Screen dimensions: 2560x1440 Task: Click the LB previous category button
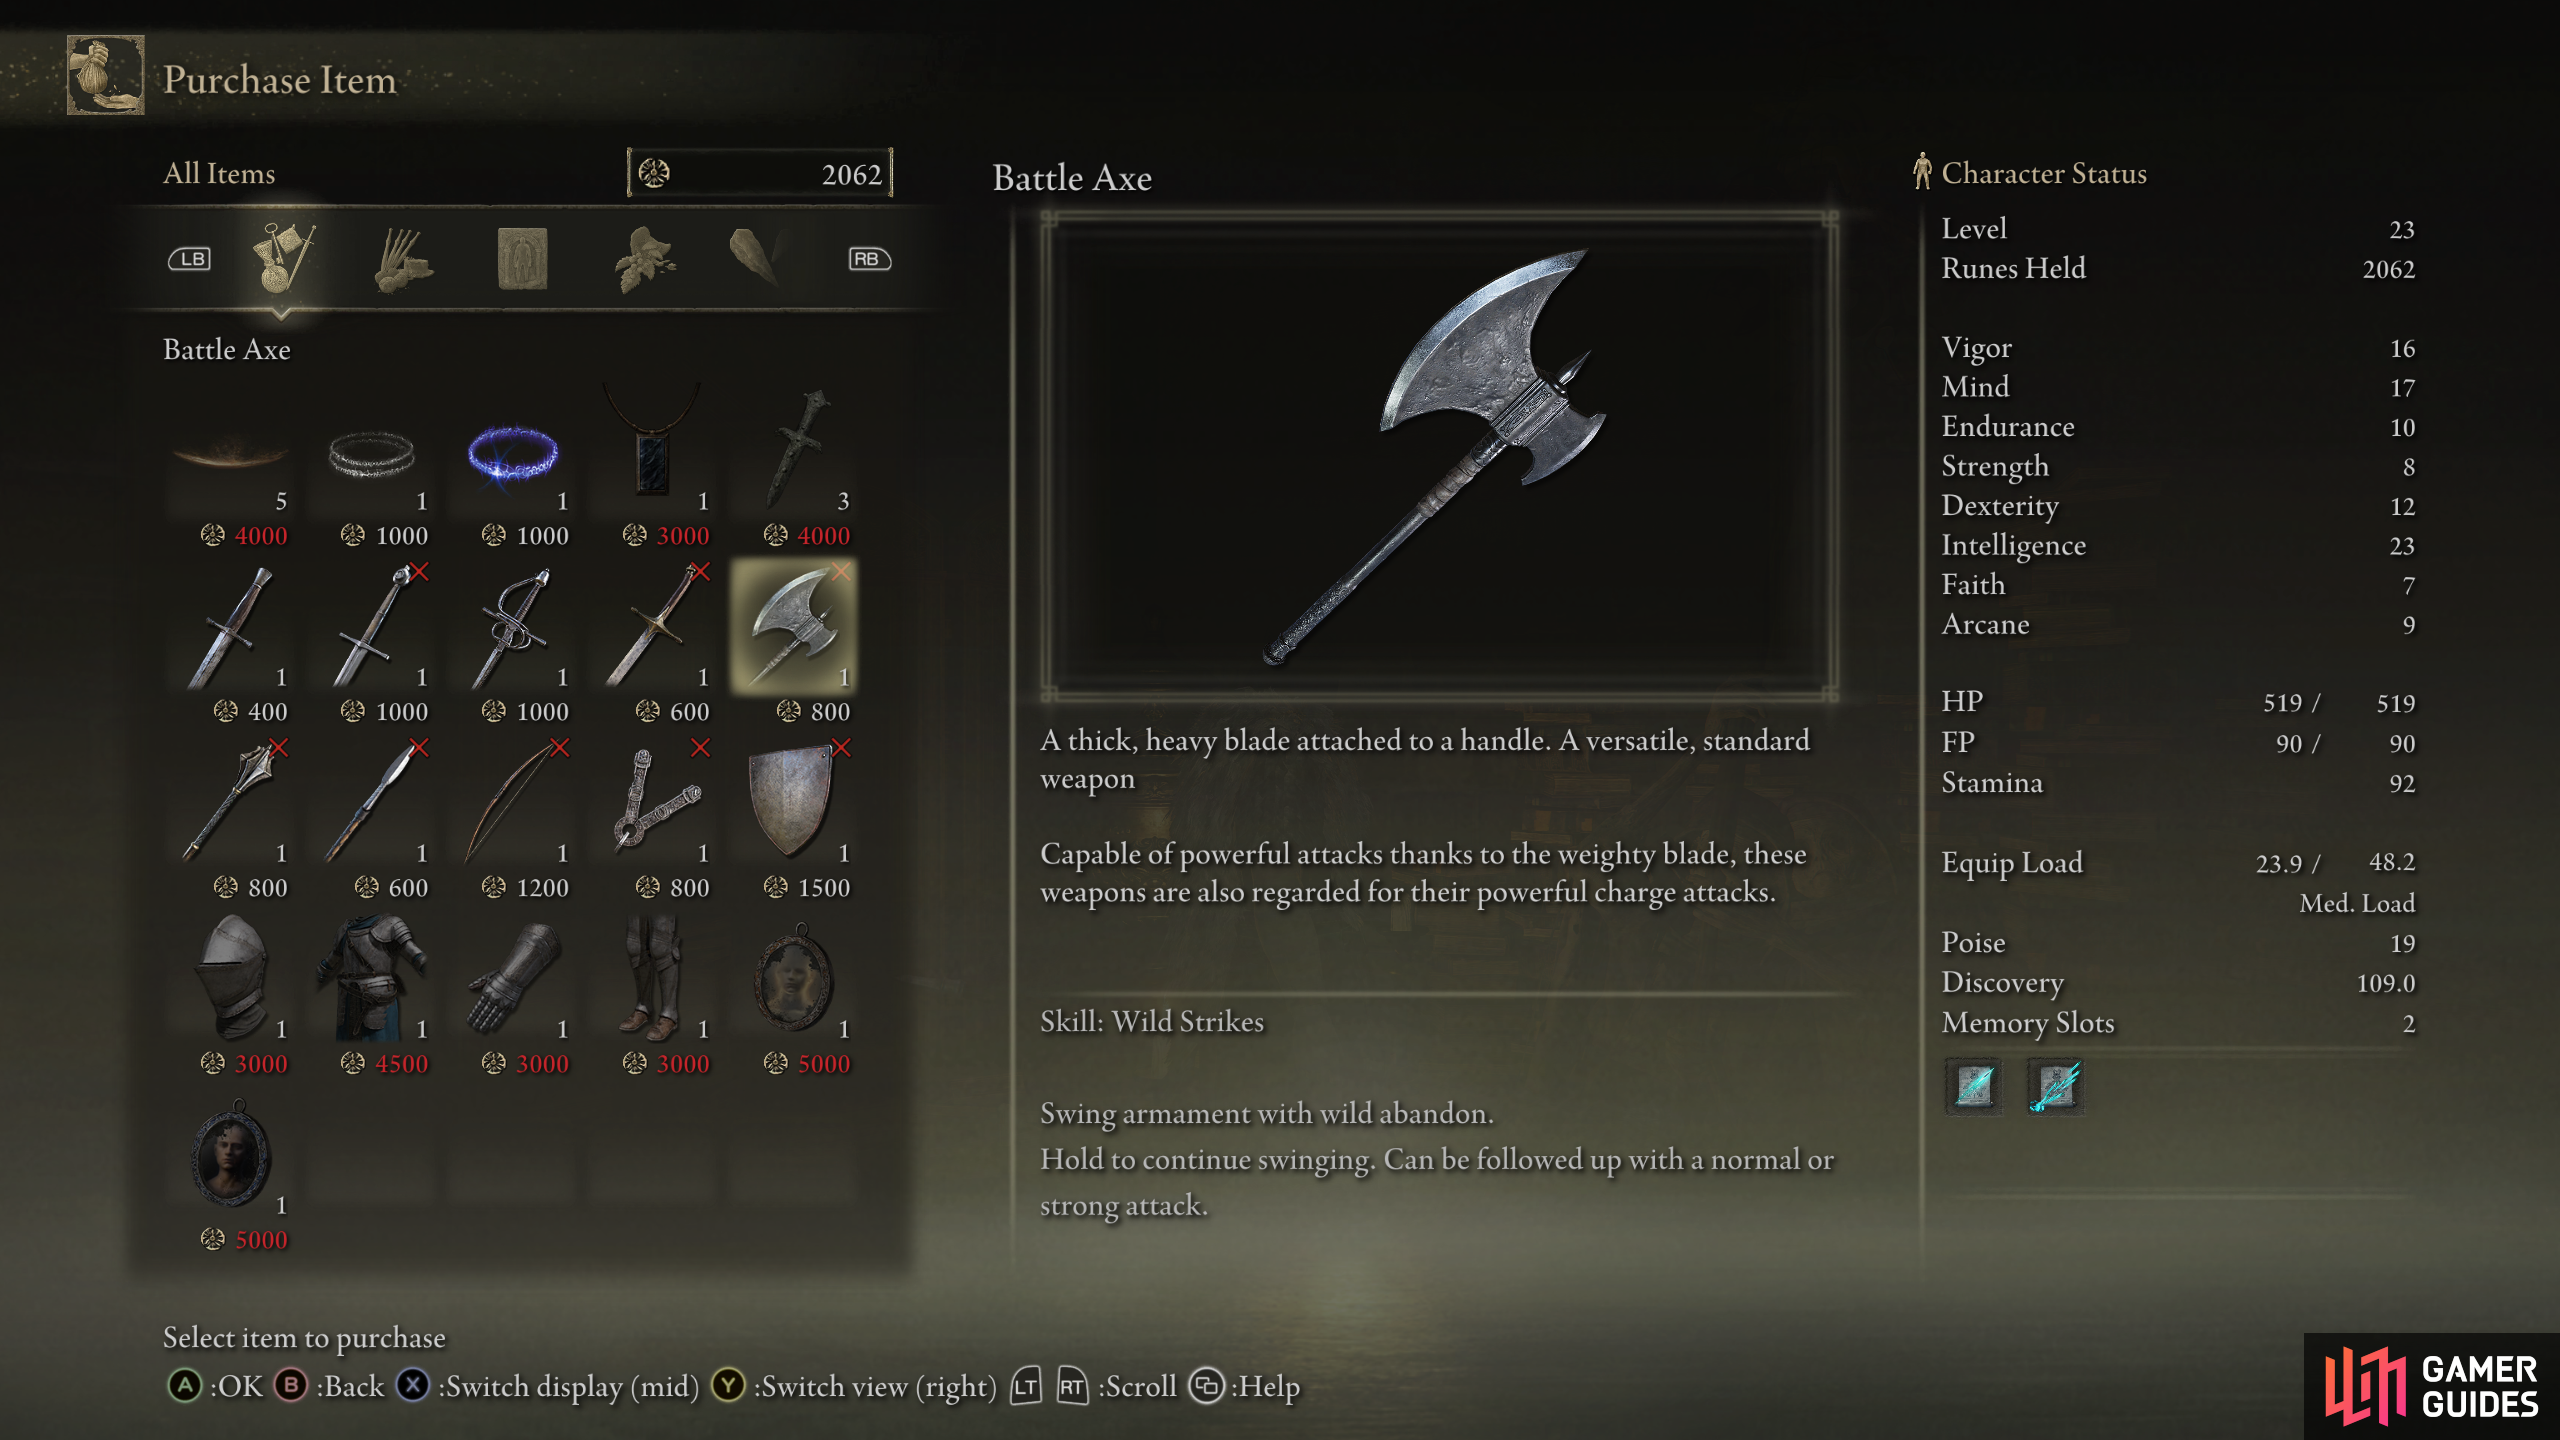pyautogui.click(x=189, y=259)
